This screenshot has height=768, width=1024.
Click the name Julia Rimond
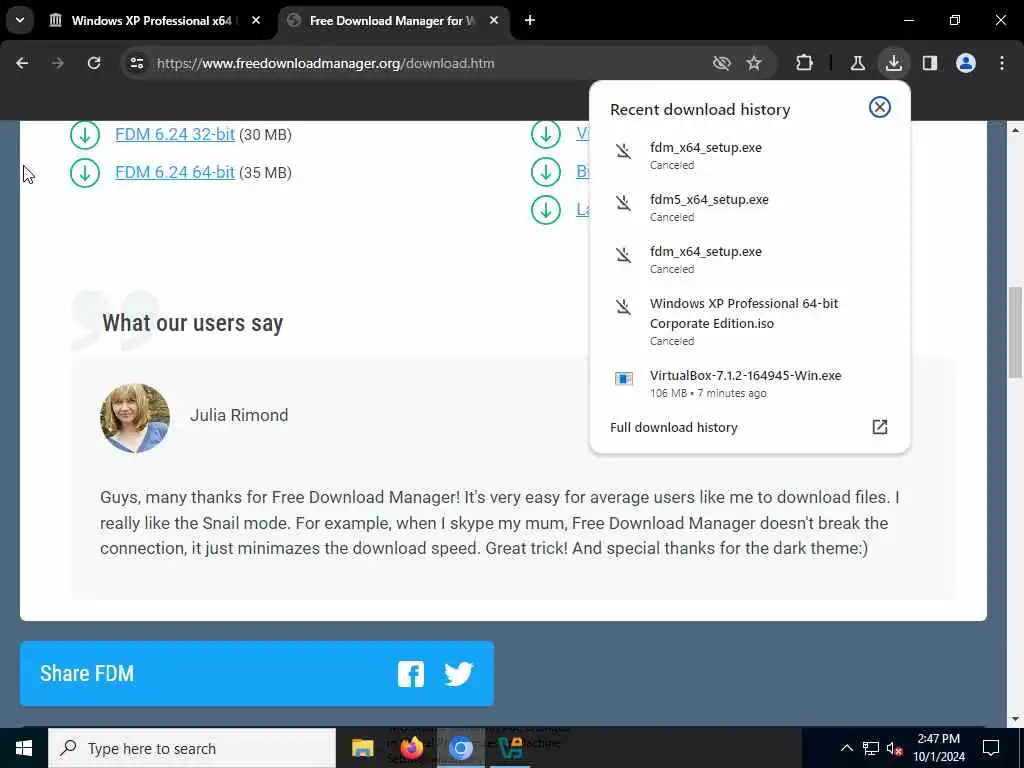[x=239, y=415]
